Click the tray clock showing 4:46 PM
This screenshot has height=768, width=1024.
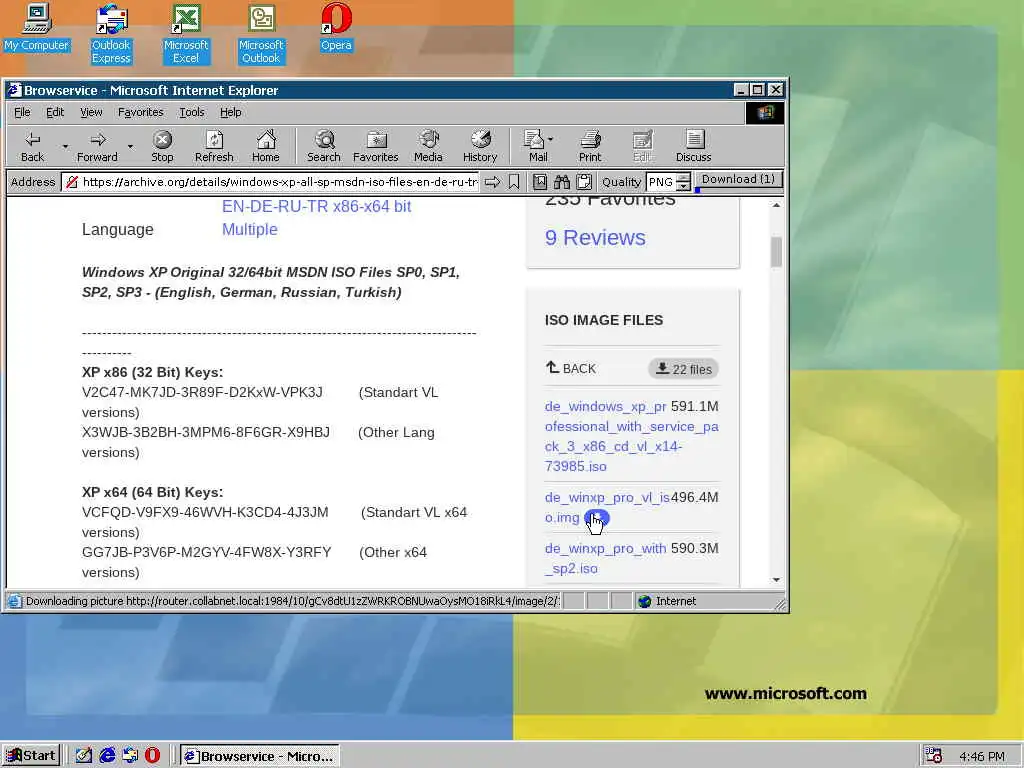982,756
